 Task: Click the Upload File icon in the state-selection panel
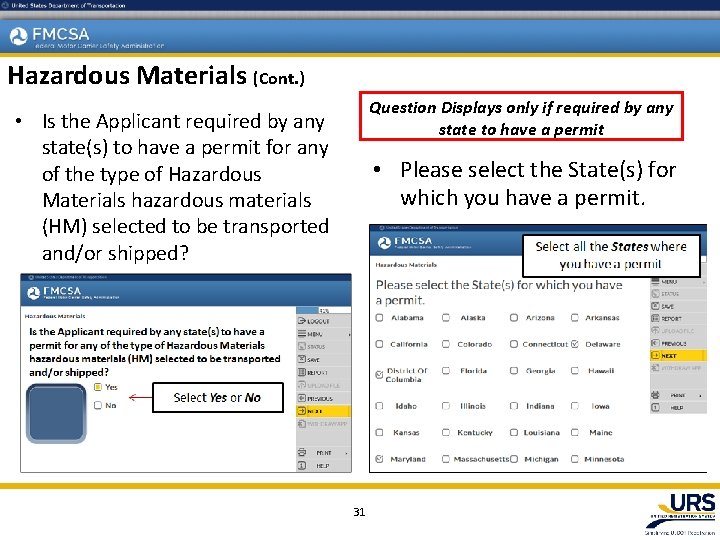[x=655, y=331]
